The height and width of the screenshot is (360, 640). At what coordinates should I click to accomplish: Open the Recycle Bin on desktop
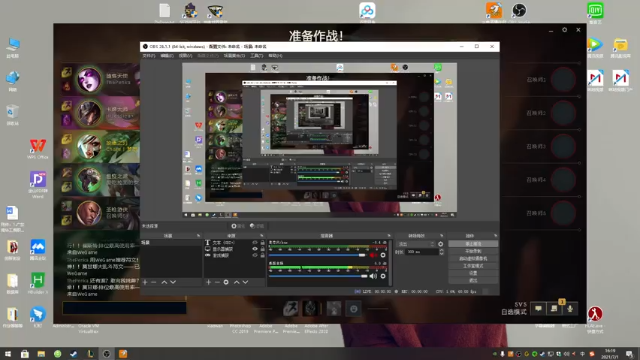click(x=13, y=115)
